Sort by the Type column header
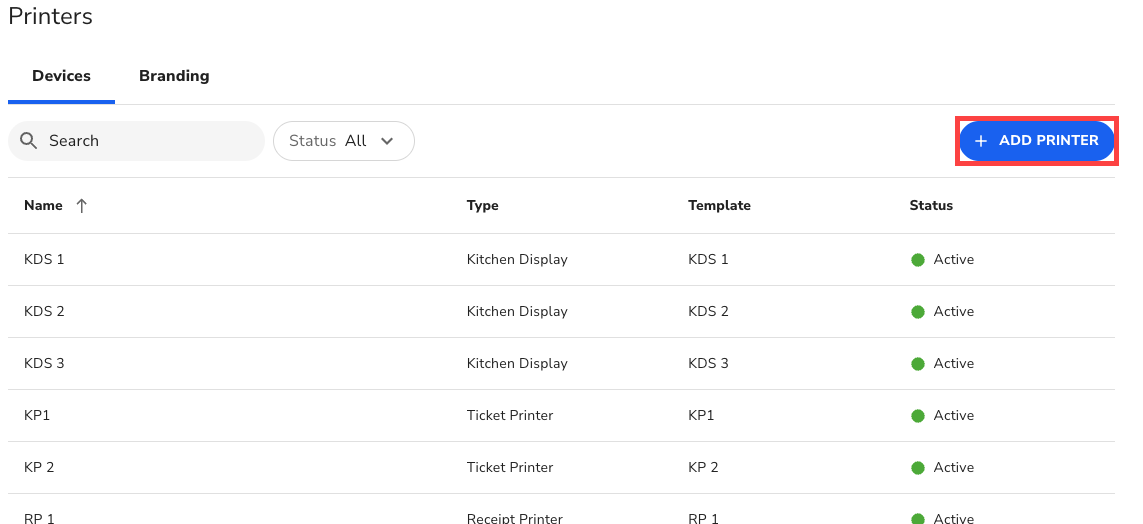The width and height of the screenshot is (1143, 524). (482, 206)
